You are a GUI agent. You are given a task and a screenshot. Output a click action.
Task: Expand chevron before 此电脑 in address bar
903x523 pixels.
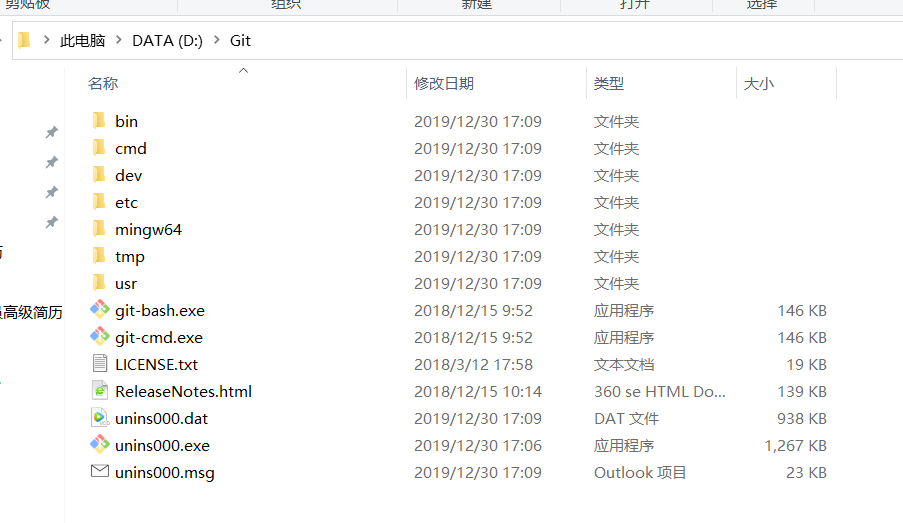click(47, 40)
